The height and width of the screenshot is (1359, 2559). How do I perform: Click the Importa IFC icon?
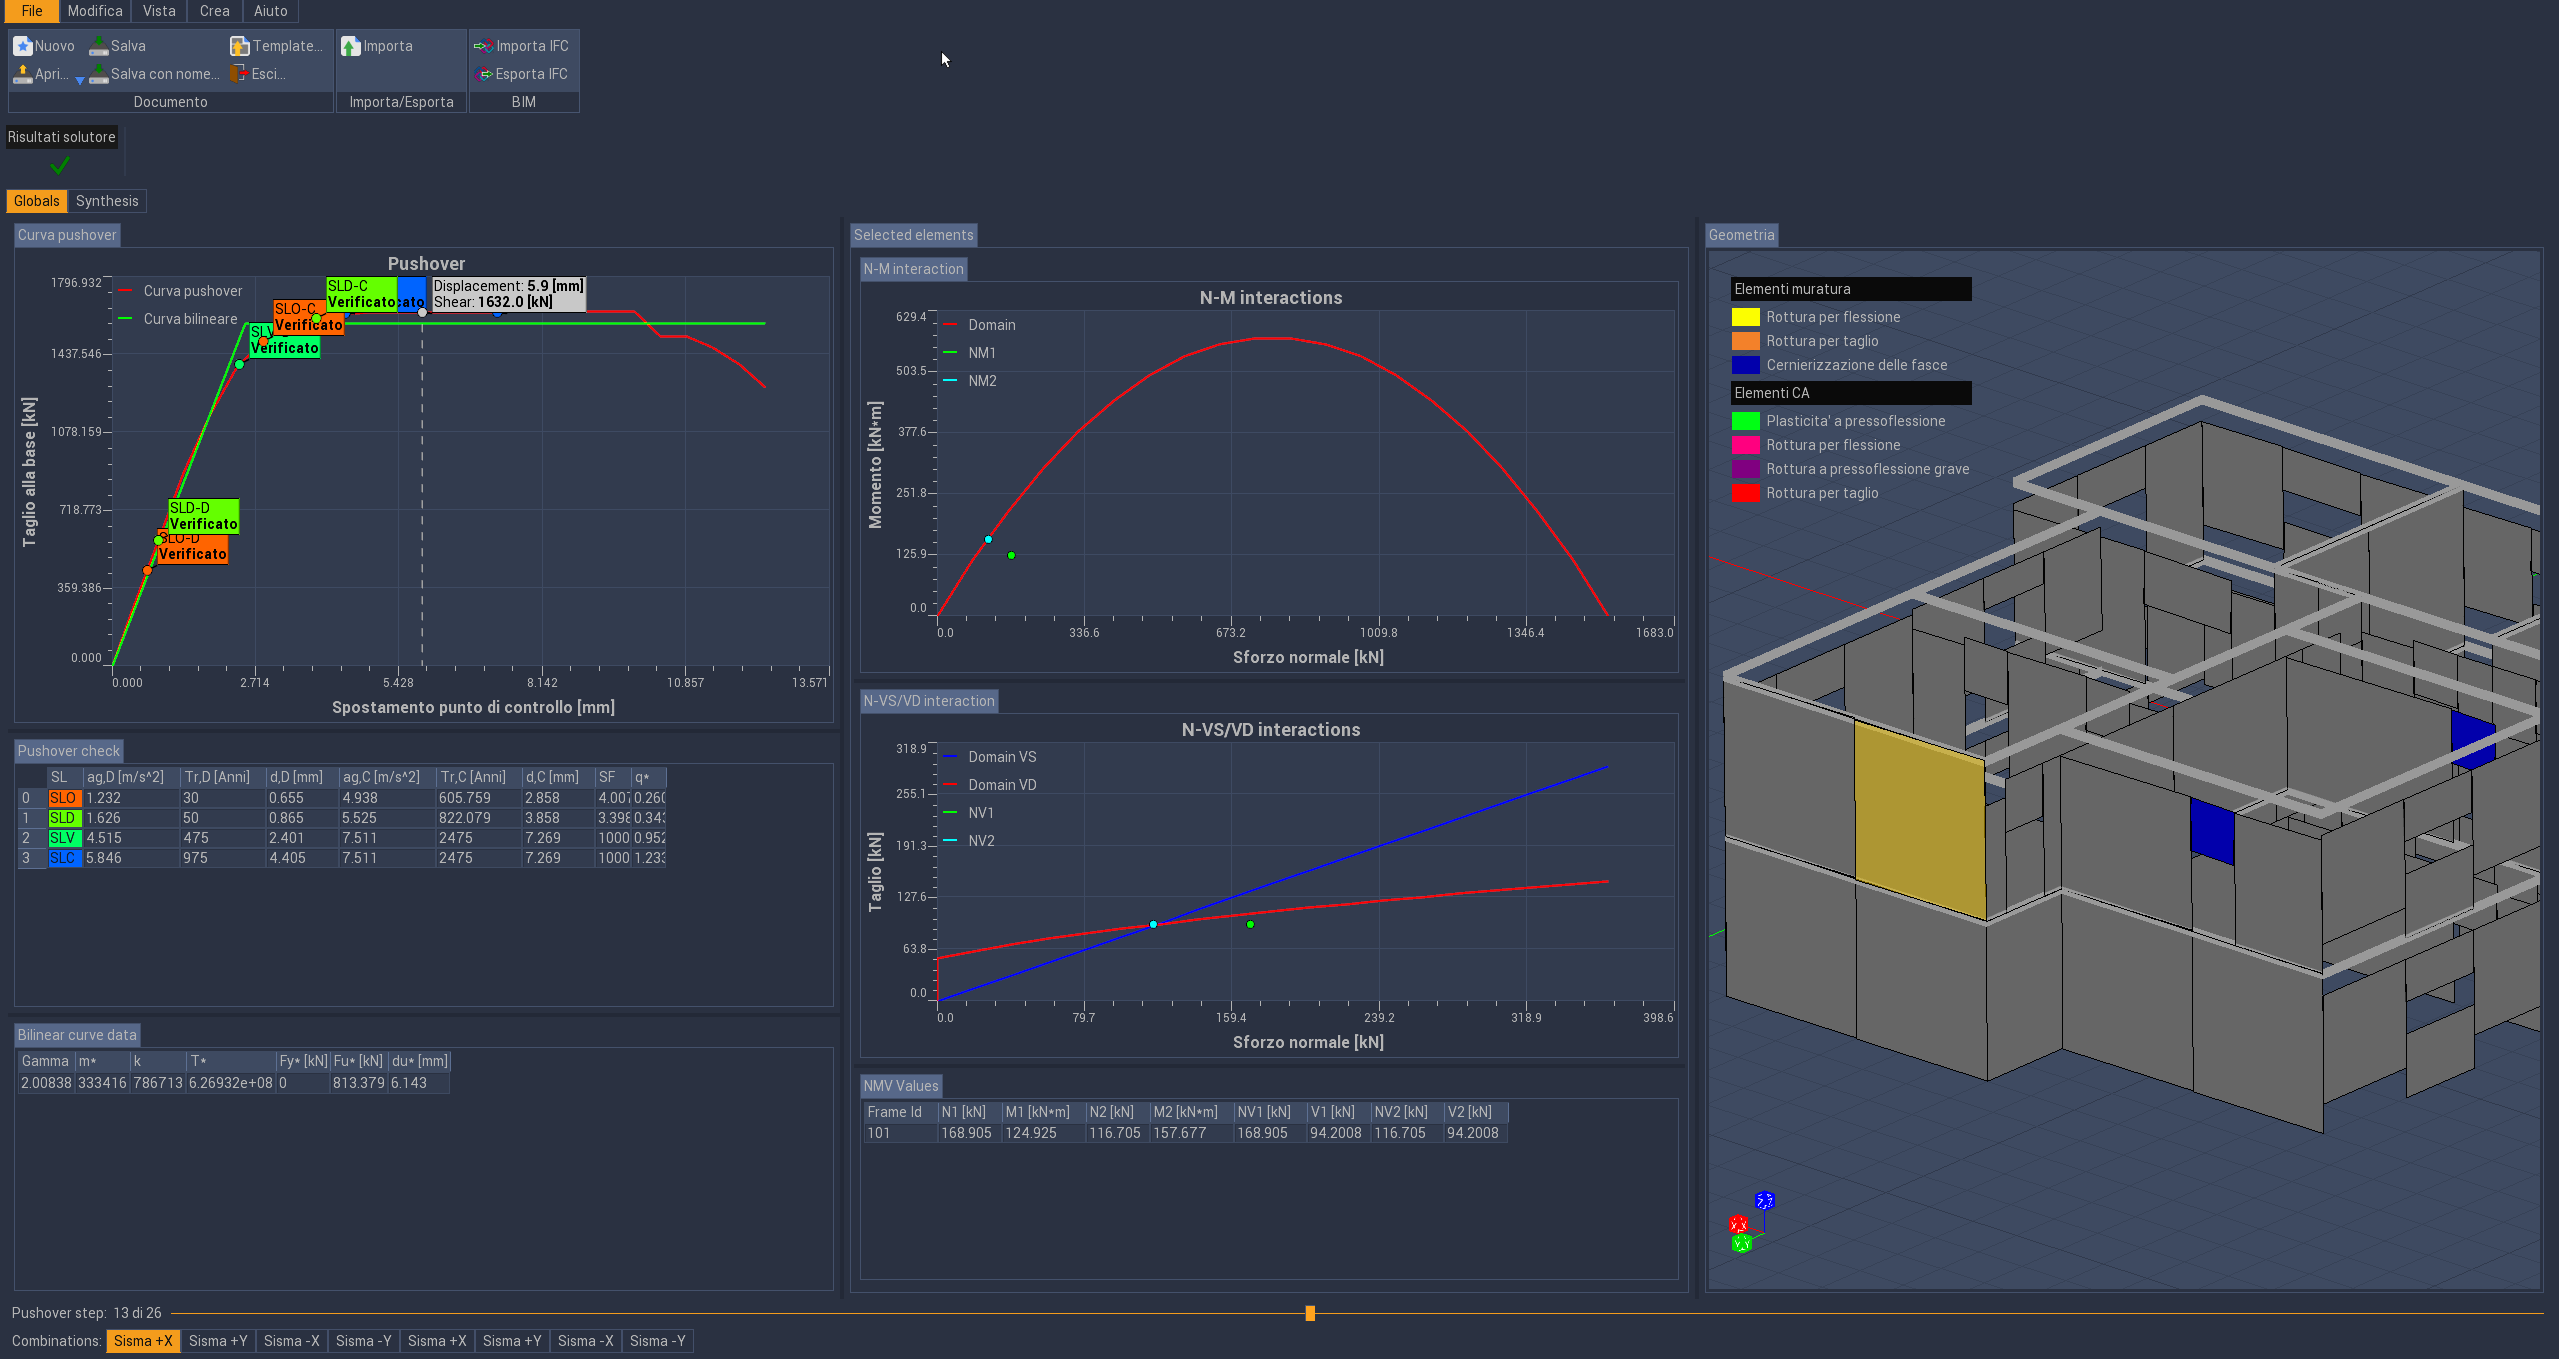[x=484, y=46]
